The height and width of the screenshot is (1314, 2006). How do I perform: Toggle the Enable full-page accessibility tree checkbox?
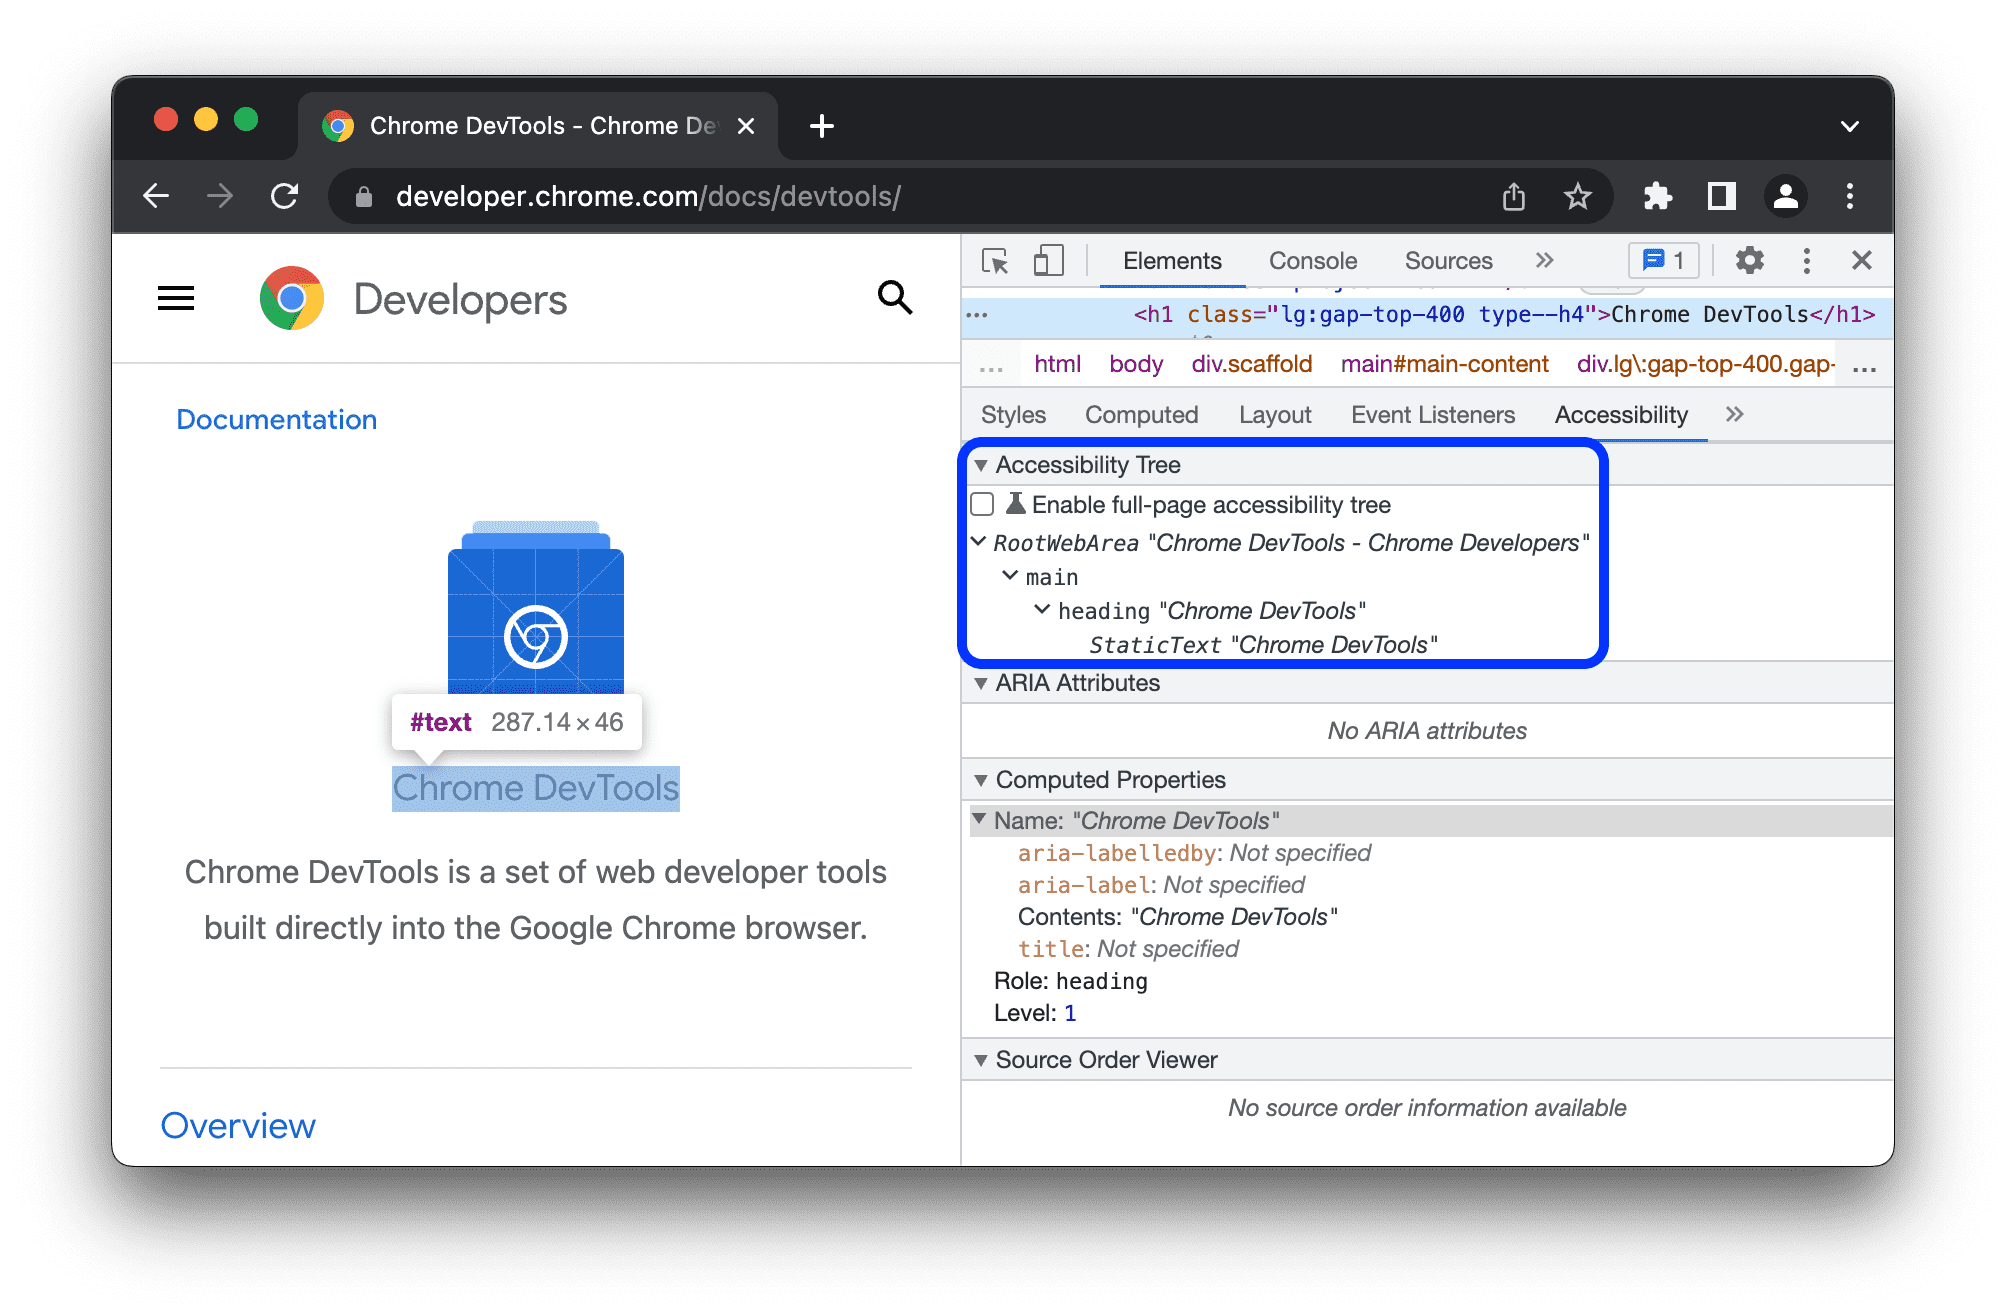click(982, 504)
